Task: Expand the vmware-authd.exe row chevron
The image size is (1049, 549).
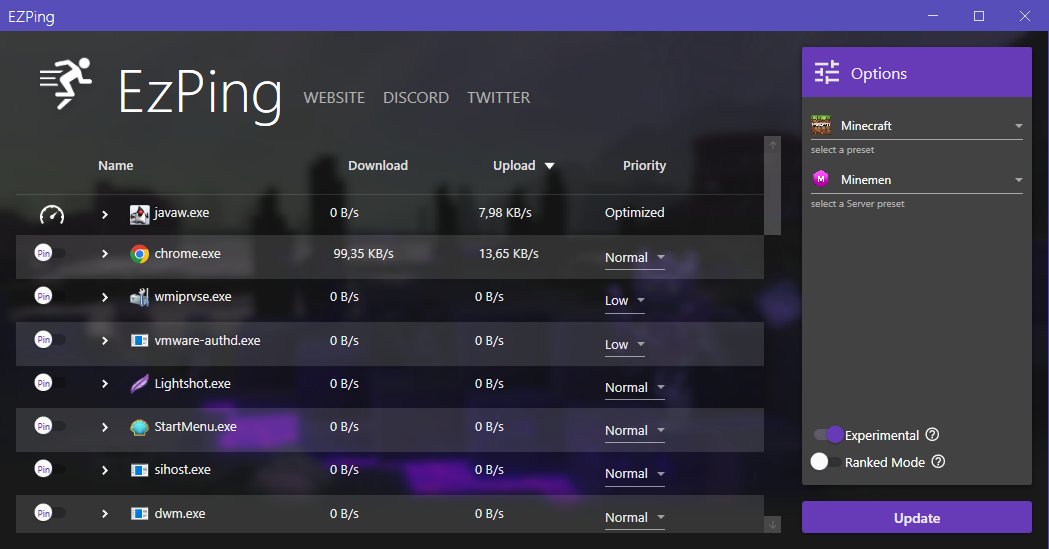Action: point(104,341)
